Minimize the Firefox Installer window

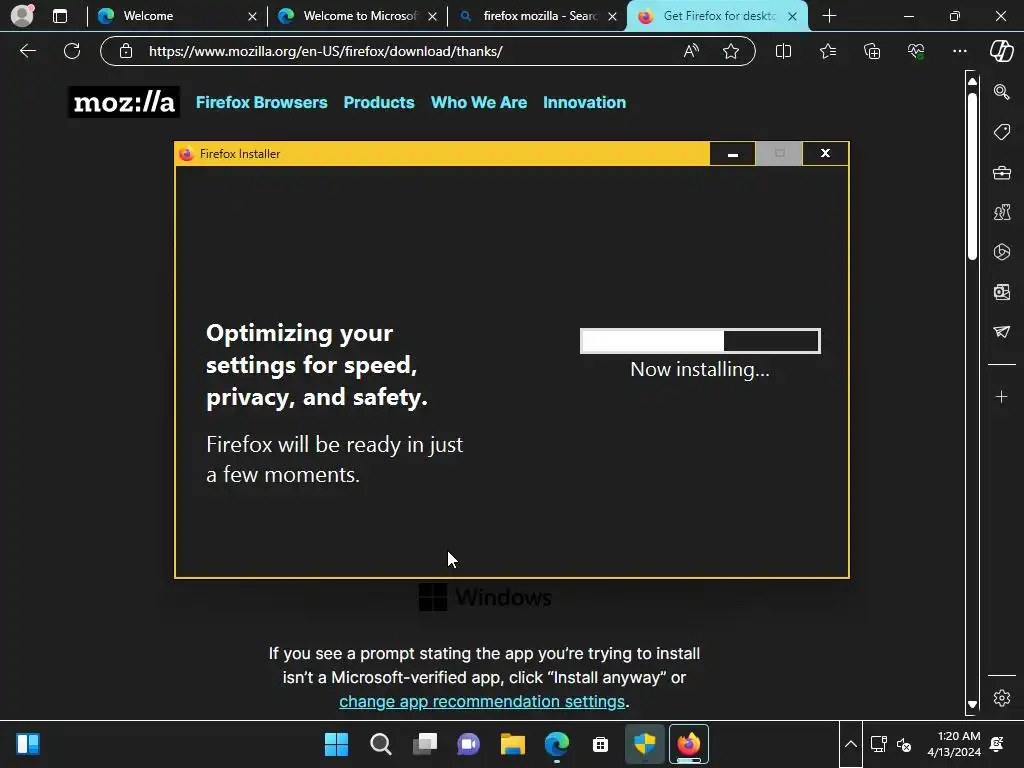click(733, 154)
